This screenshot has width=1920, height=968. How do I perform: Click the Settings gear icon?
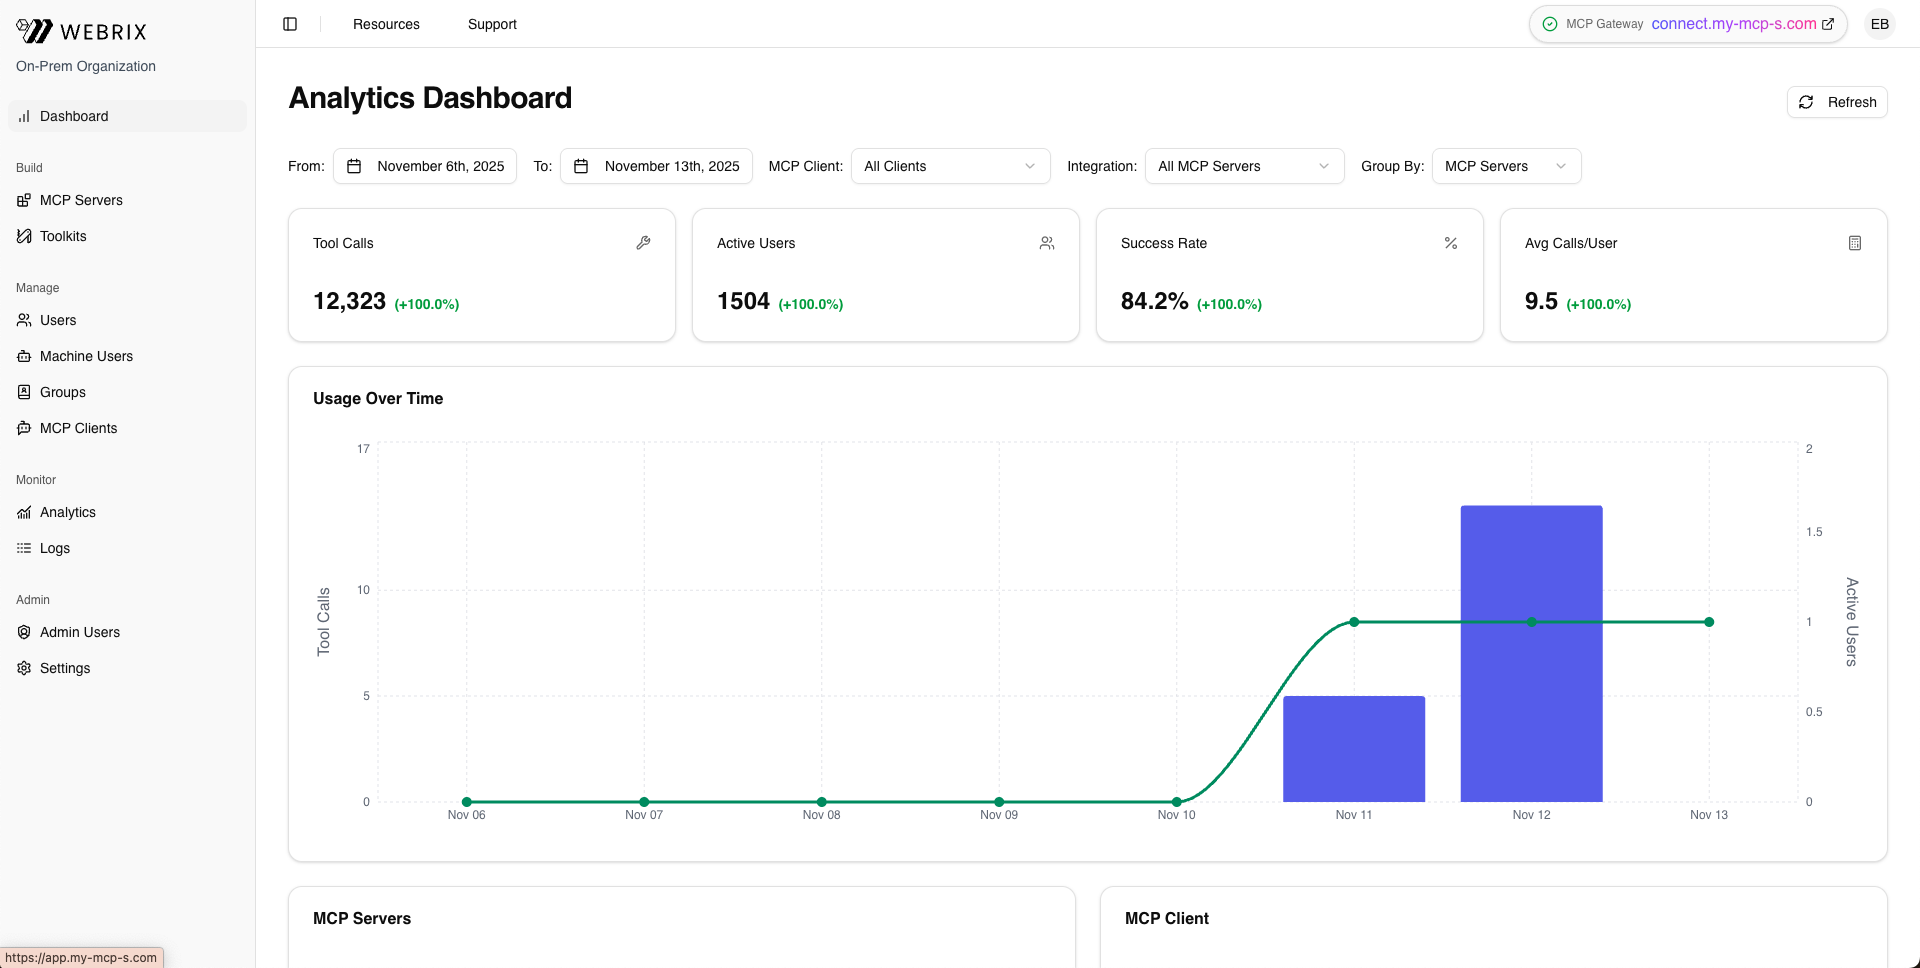24,668
